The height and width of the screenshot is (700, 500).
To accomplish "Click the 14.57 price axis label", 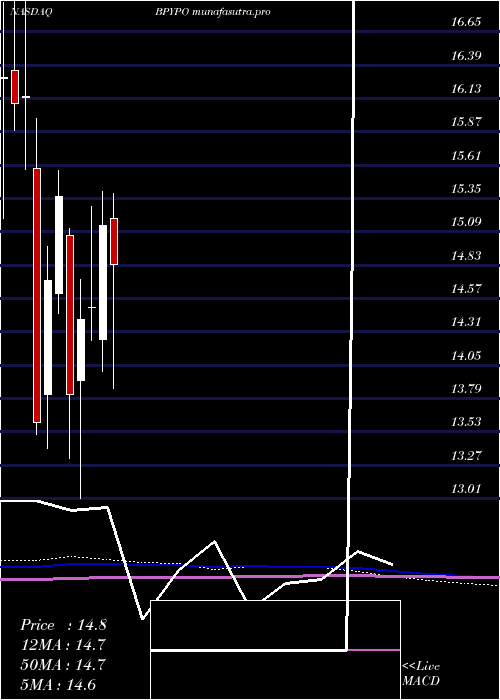I will 466,289.
